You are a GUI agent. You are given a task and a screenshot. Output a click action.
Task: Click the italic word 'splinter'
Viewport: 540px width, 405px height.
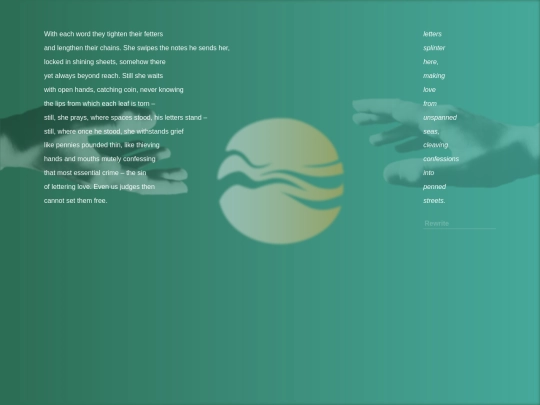[x=434, y=48]
